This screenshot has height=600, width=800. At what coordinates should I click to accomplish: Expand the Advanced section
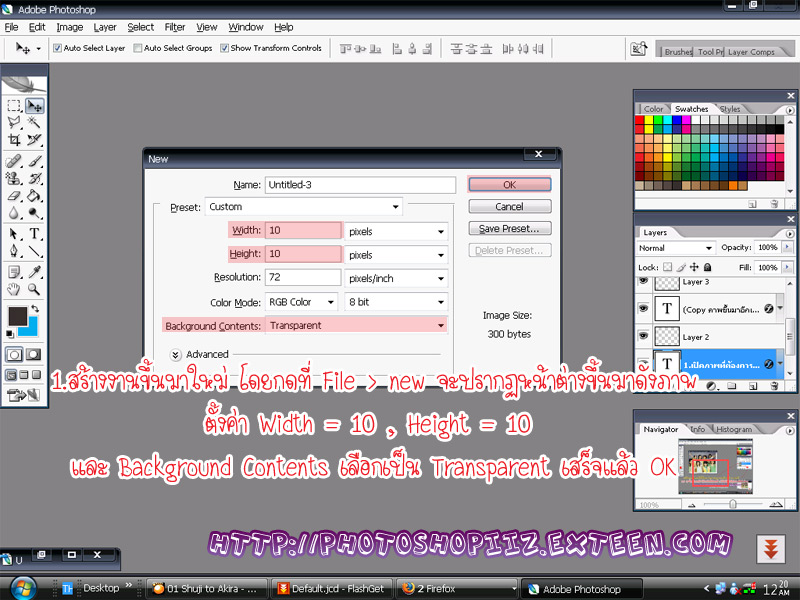coord(176,355)
